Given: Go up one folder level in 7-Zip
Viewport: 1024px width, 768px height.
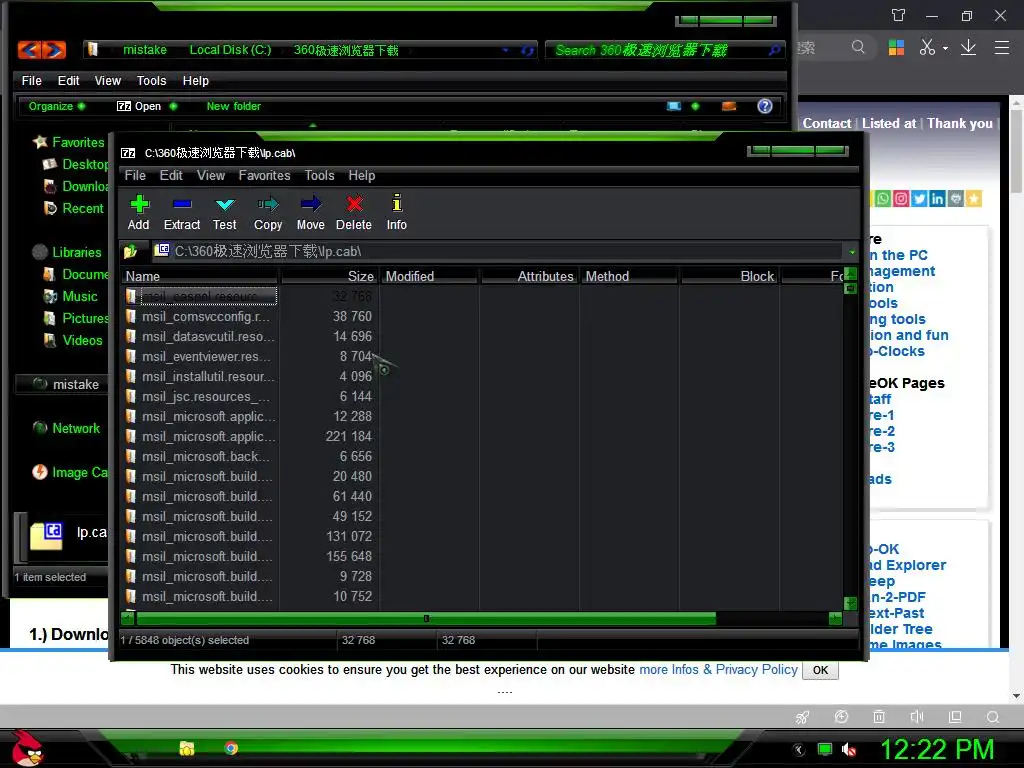Looking at the screenshot, I should (131, 251).
